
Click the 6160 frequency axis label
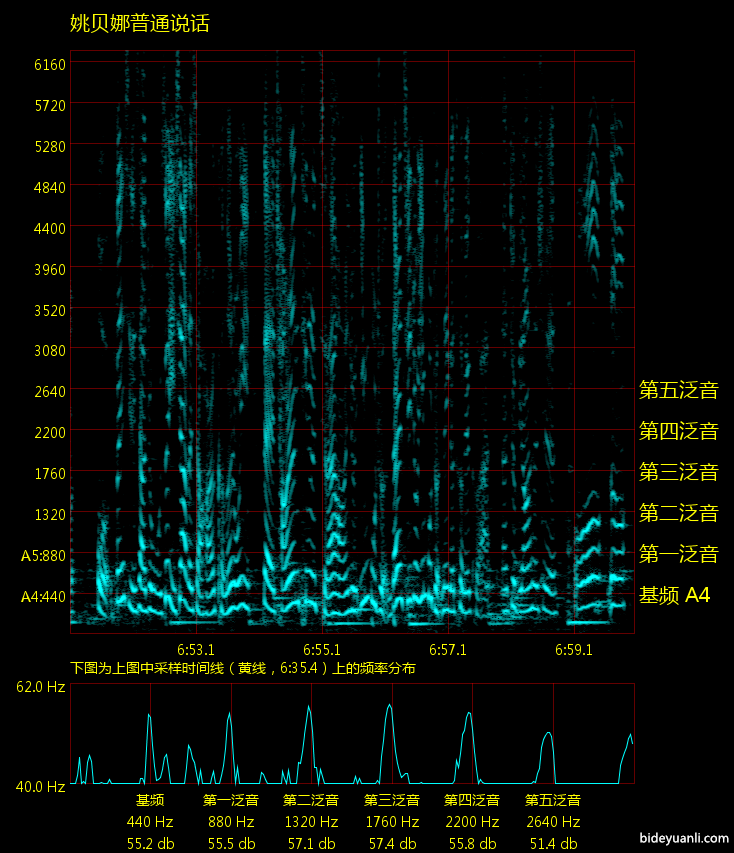tap(50, 64)
